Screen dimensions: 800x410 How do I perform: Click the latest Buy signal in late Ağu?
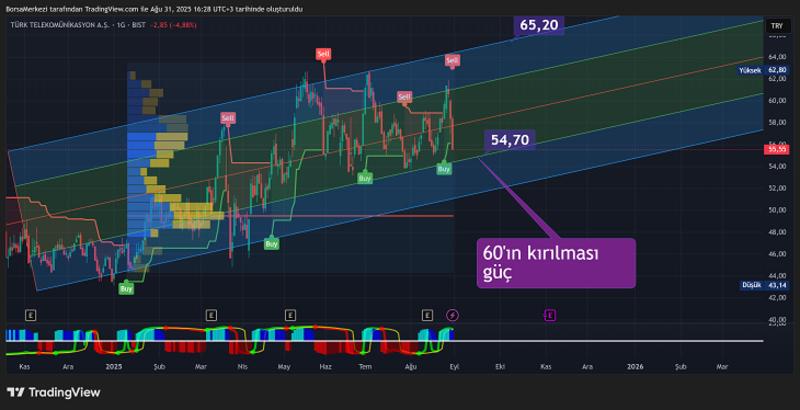tap(444, 168)
